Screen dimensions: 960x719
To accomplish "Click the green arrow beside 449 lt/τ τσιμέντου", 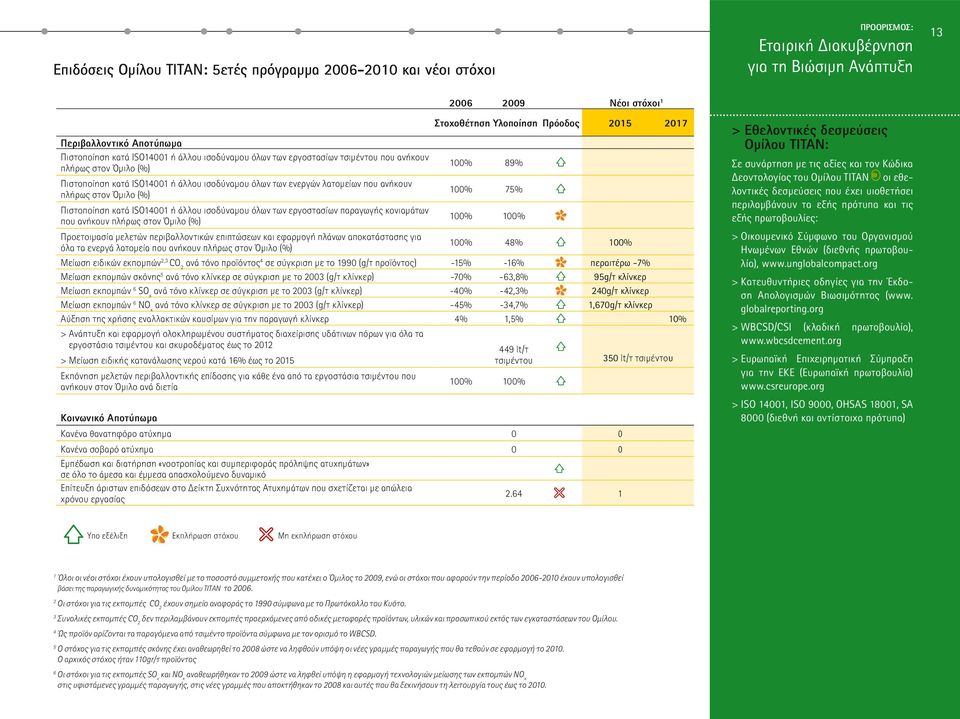I will [x=560, y=347].
